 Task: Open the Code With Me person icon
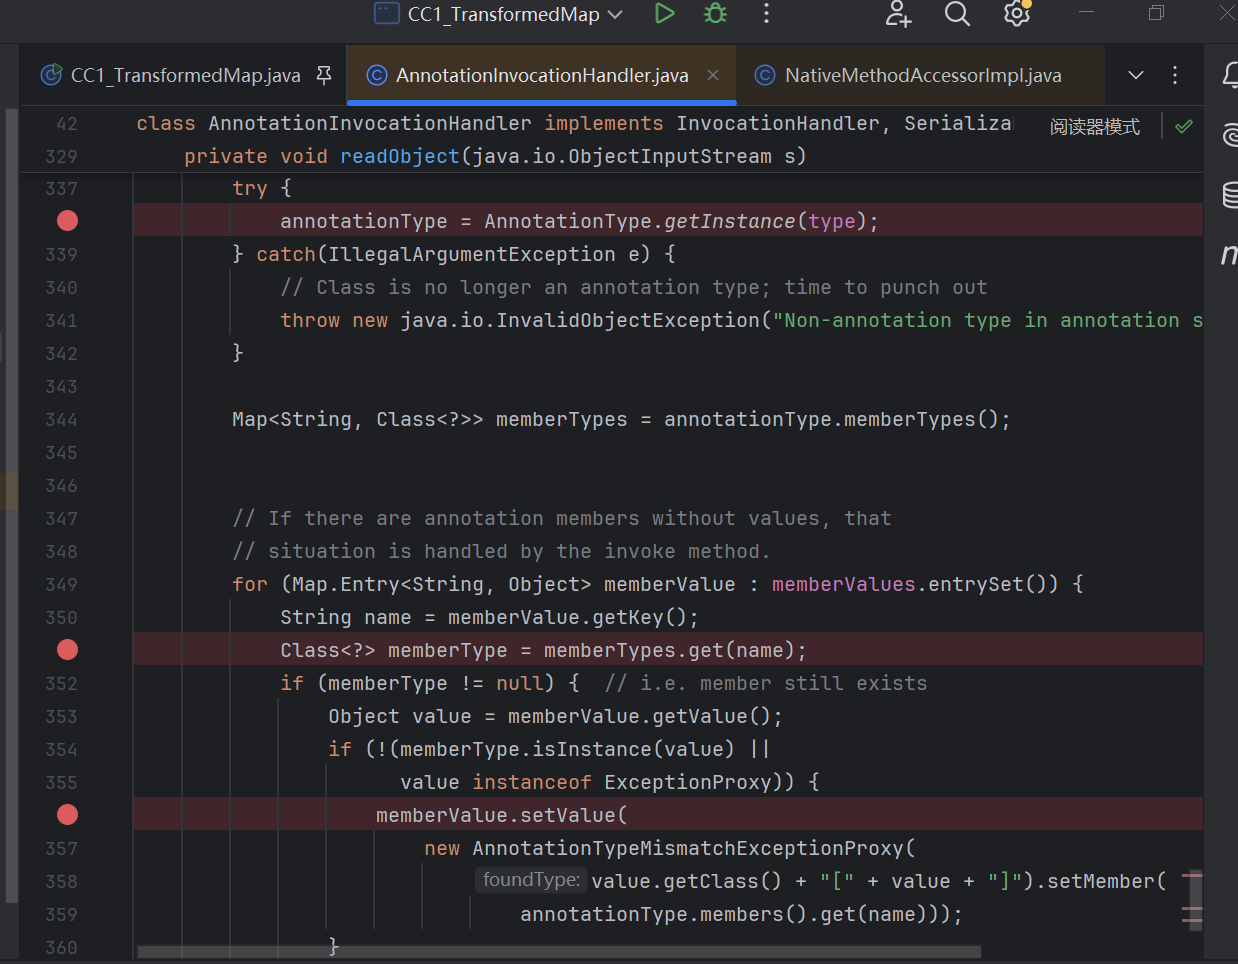(898, 14)
